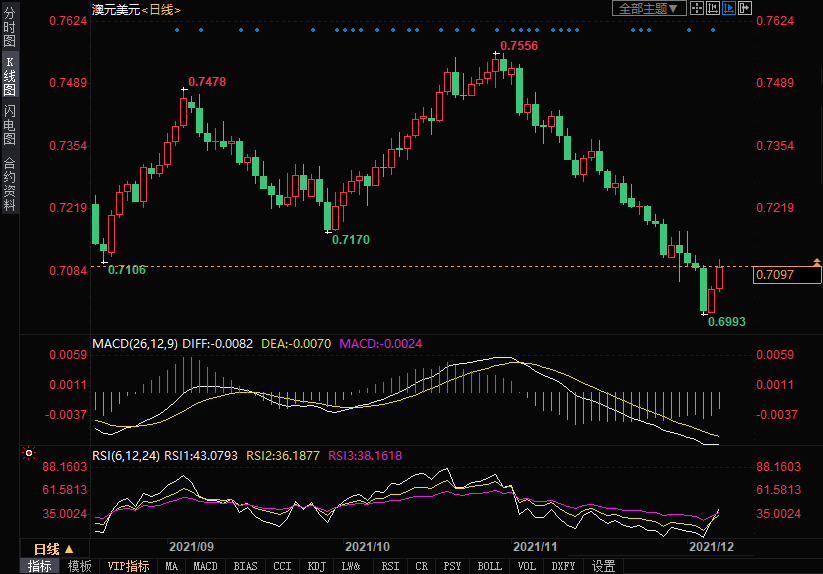Toggle the KDJ indicator button
The image size is (823, 574).
(x=316, y=566)
